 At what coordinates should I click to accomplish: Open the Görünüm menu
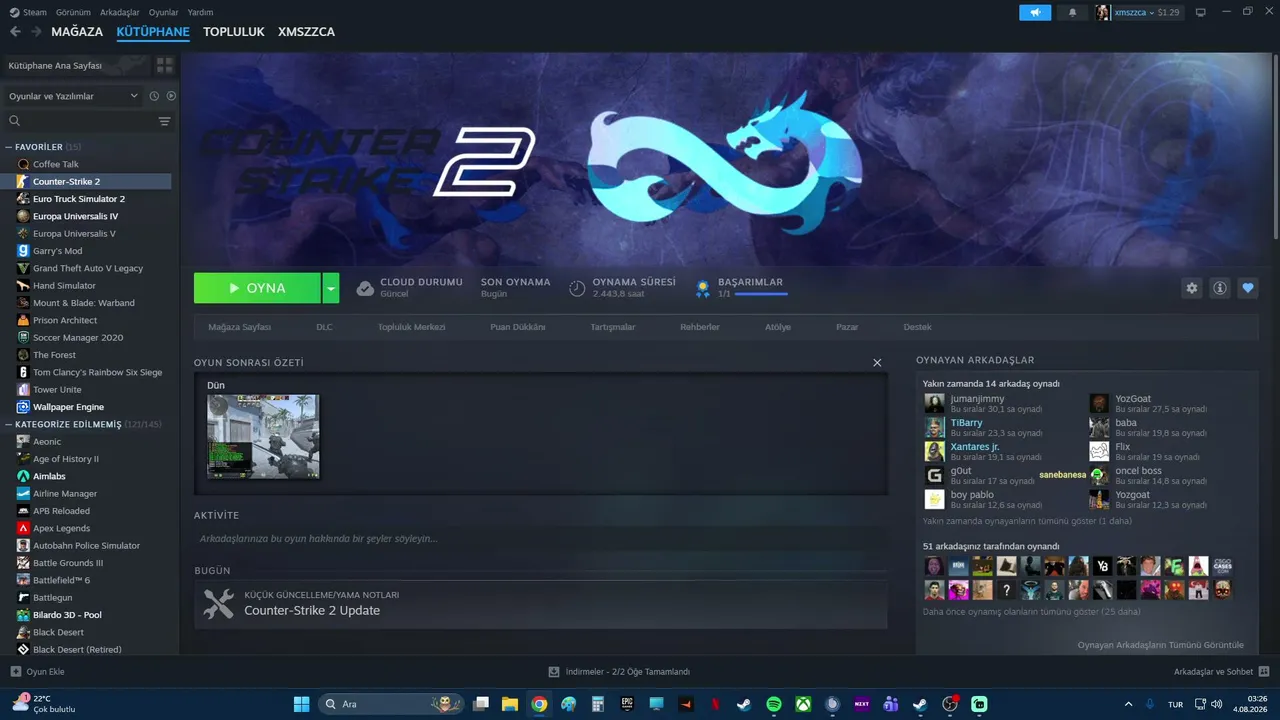point(74,12)
